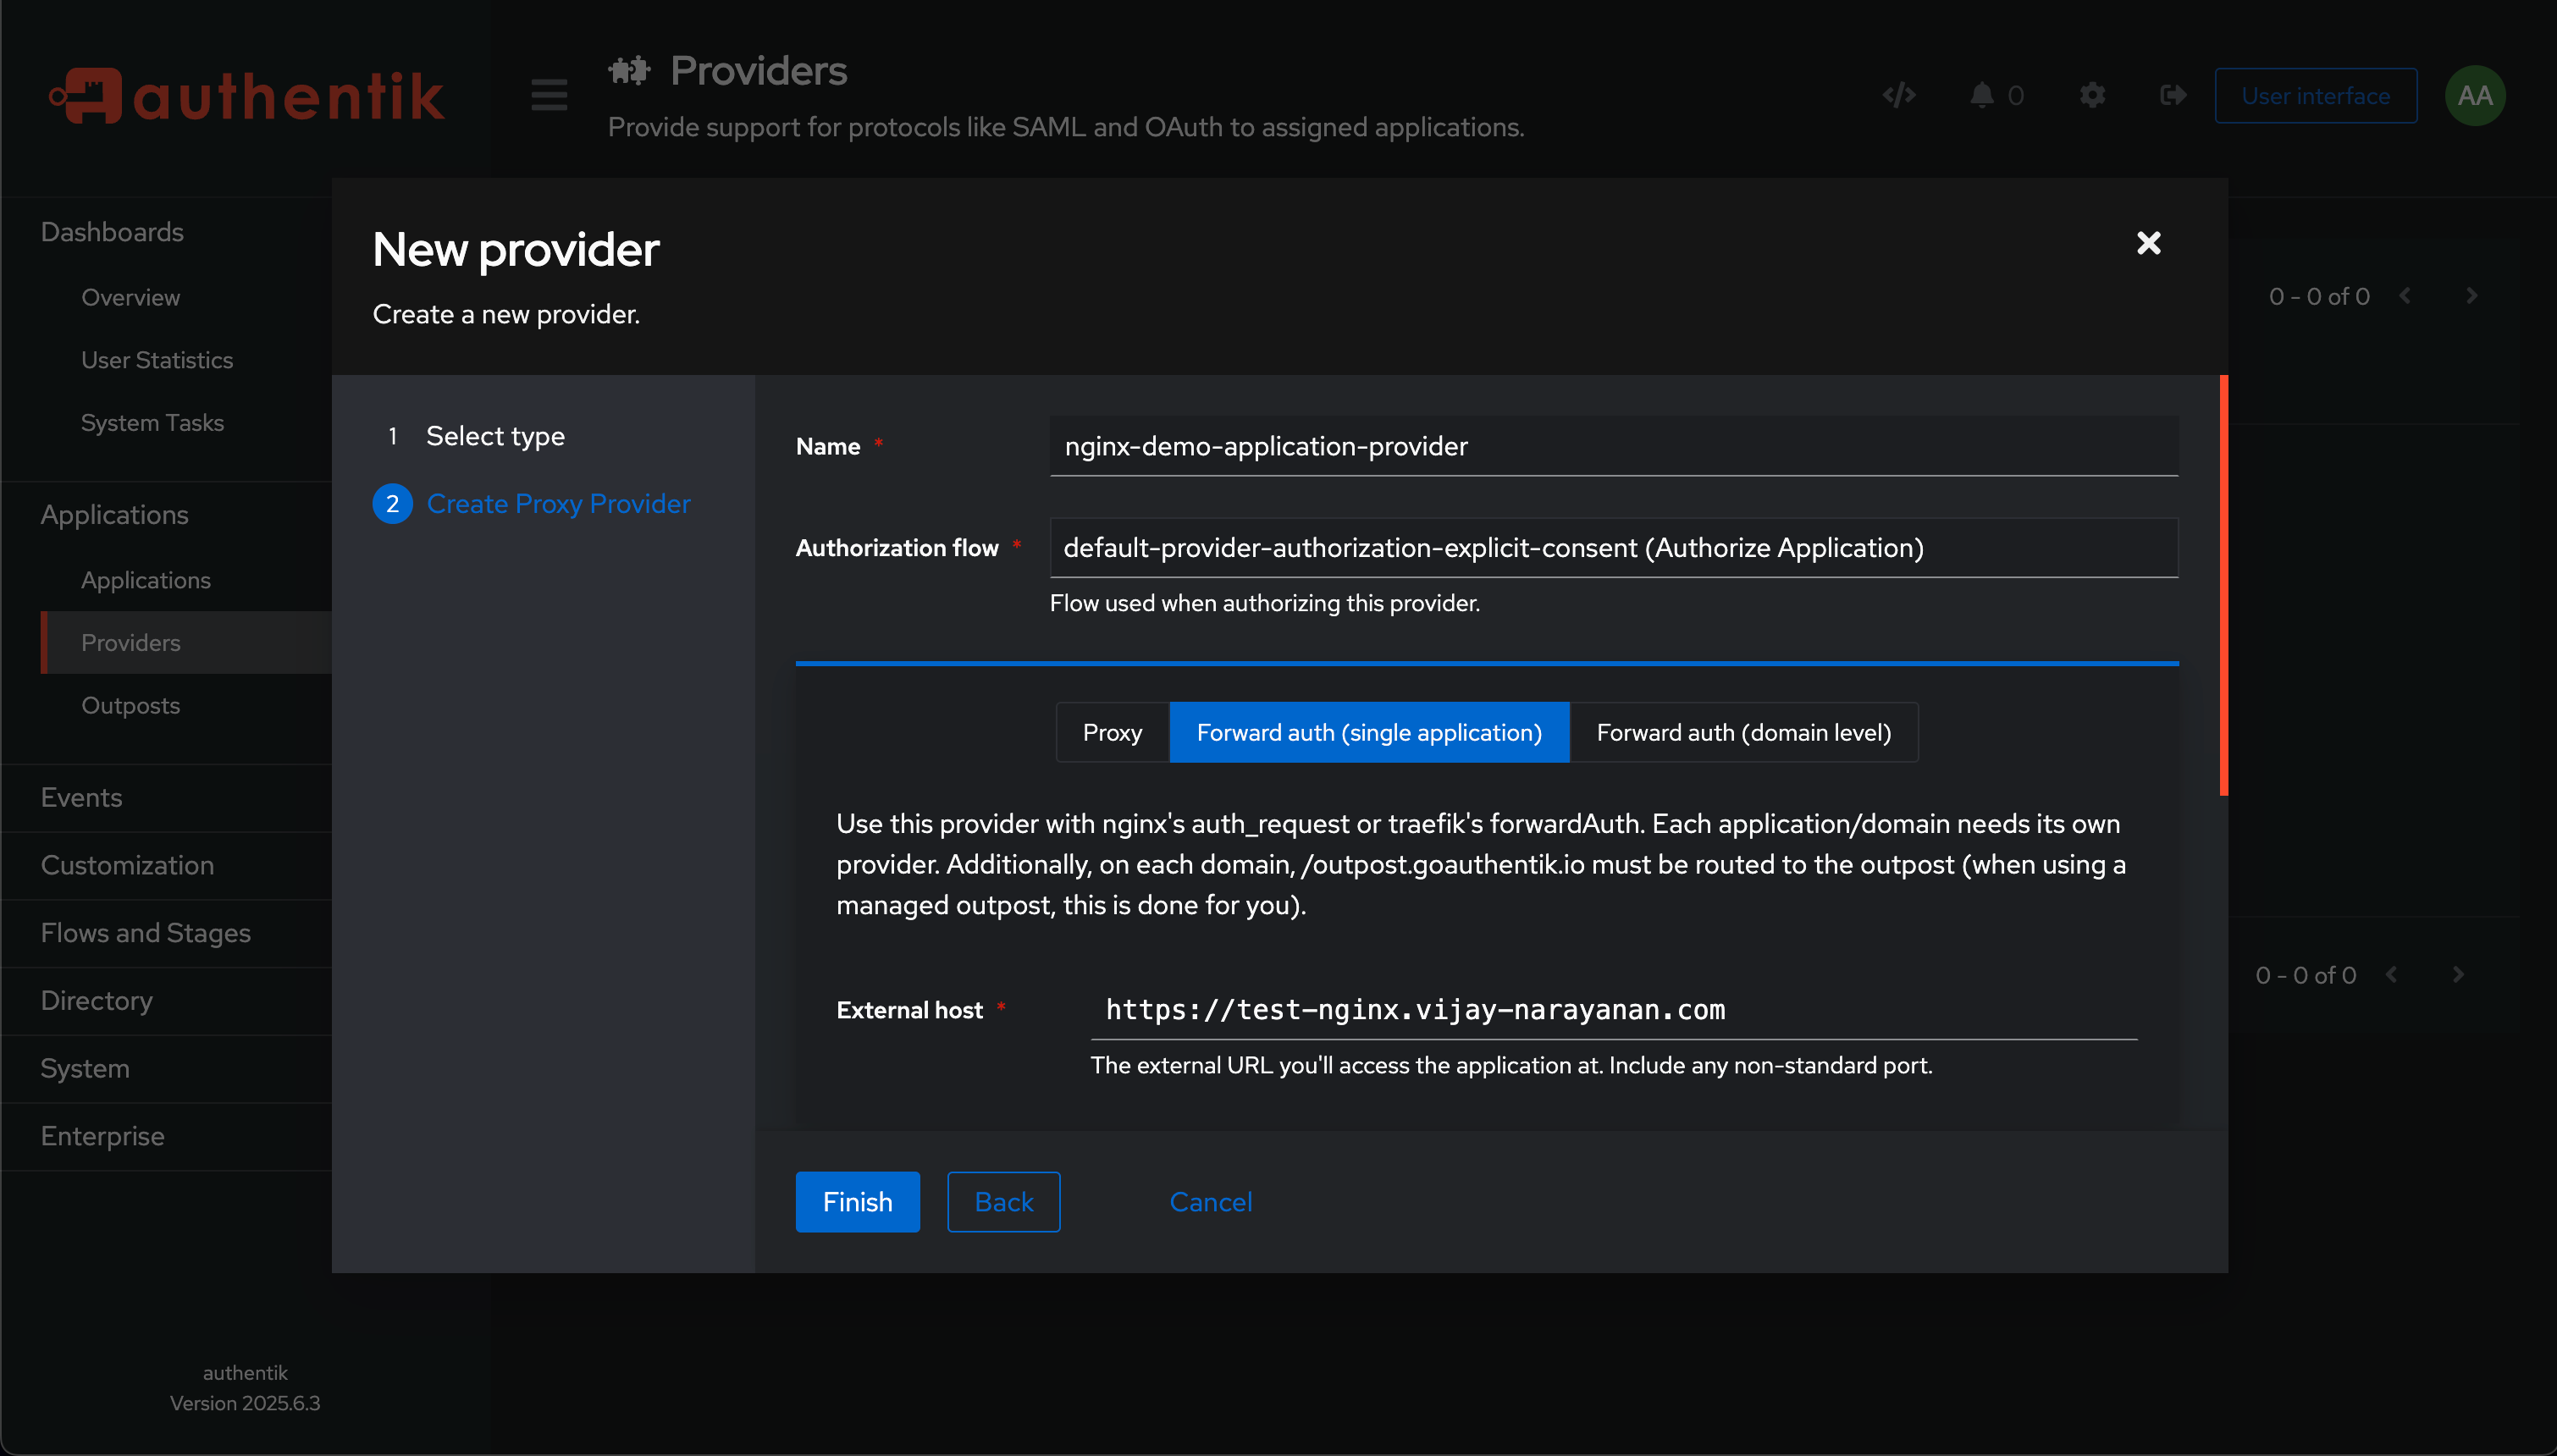This screenshot has height=1456, width=2557.
Task: Expand the Enterprise sidebar section
Action: click(102, 1136)
